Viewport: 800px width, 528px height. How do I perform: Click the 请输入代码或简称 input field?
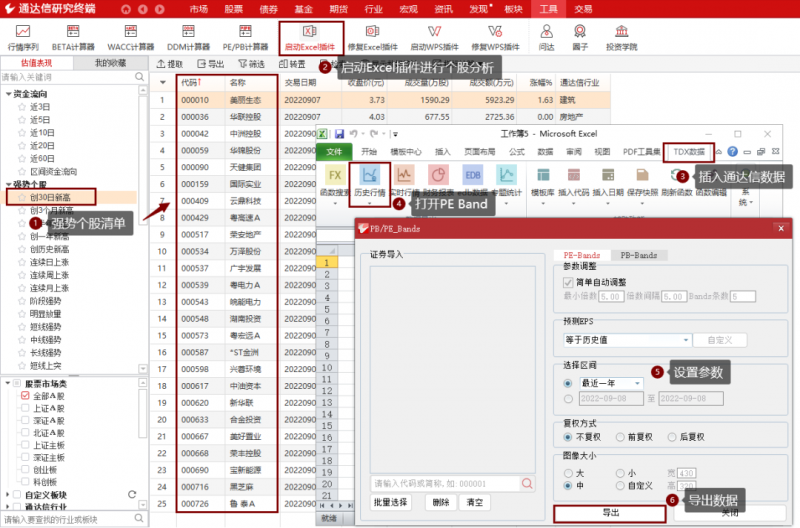(x=445, y=483)
